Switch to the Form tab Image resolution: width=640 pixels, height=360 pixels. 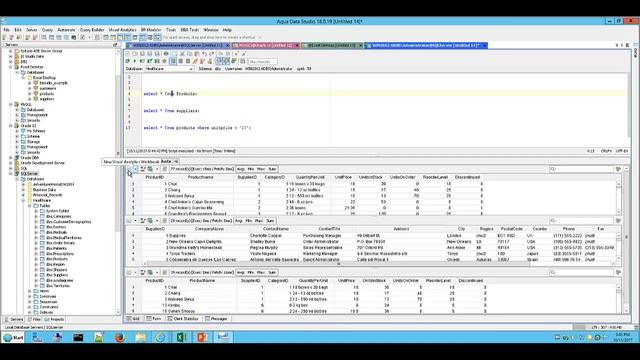[153, 319]
